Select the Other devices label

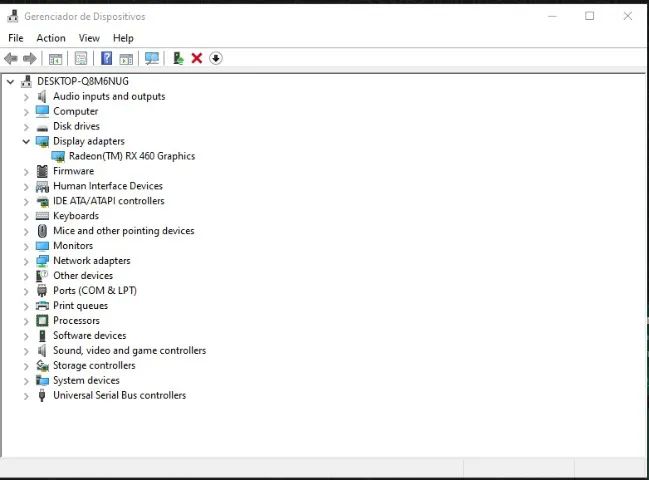point(83,276)
